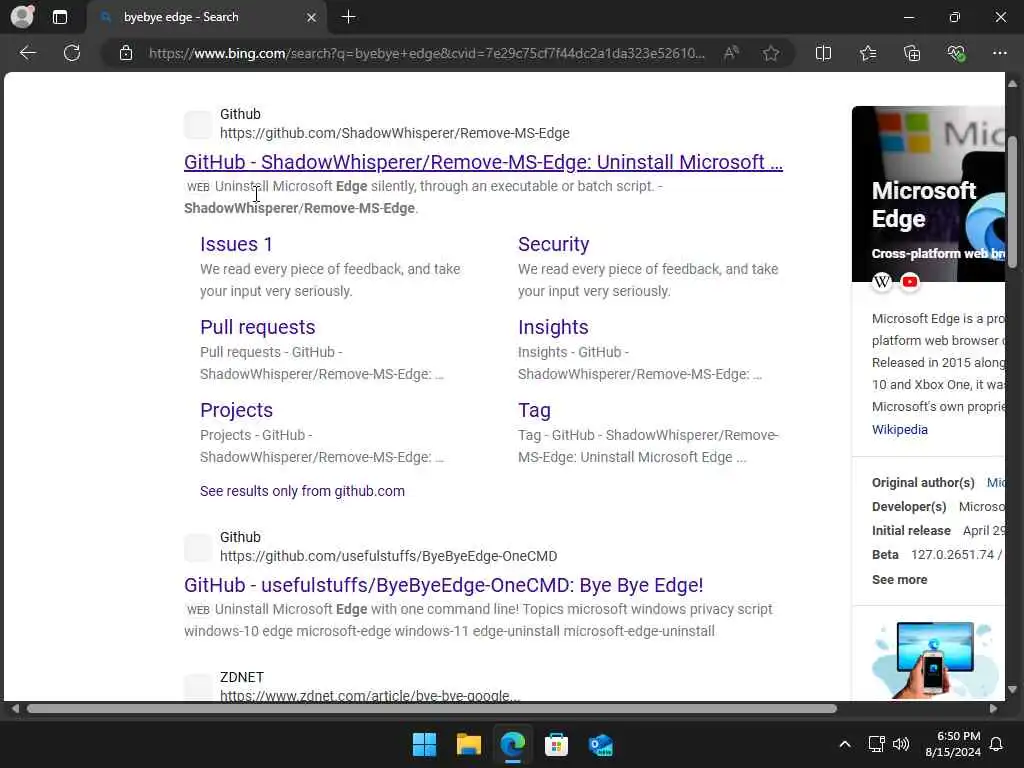
Task: Click the horizontal scrollbar thumb
Action: click(x=431, y=709)
